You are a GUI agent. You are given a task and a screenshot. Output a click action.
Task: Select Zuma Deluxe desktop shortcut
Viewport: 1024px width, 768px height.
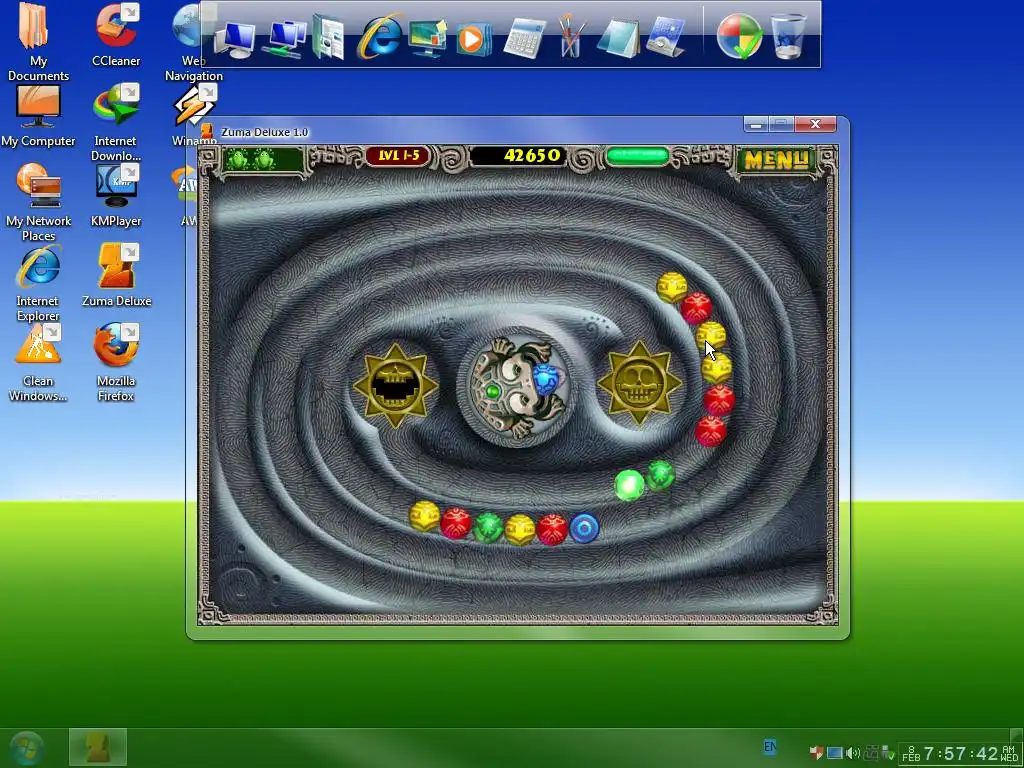(116, 275)
